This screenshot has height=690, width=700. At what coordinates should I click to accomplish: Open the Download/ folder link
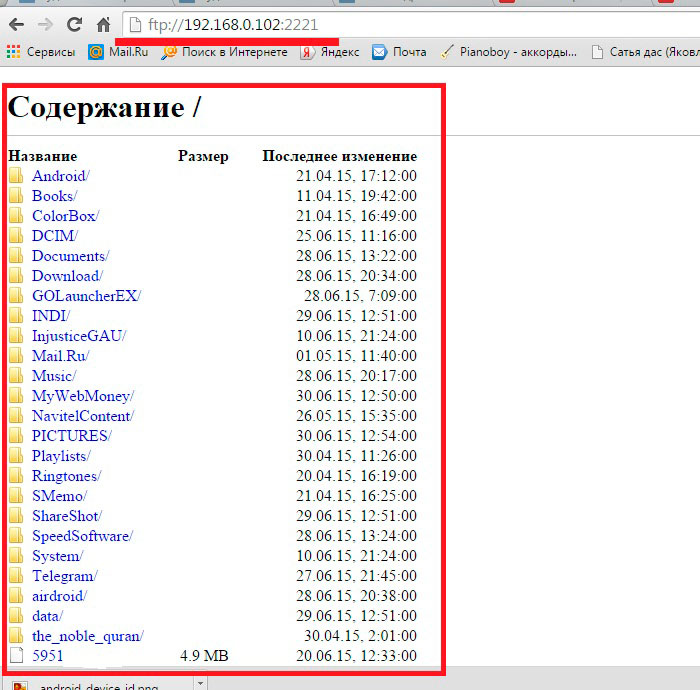pyautogui.click(x=67, y=276)
